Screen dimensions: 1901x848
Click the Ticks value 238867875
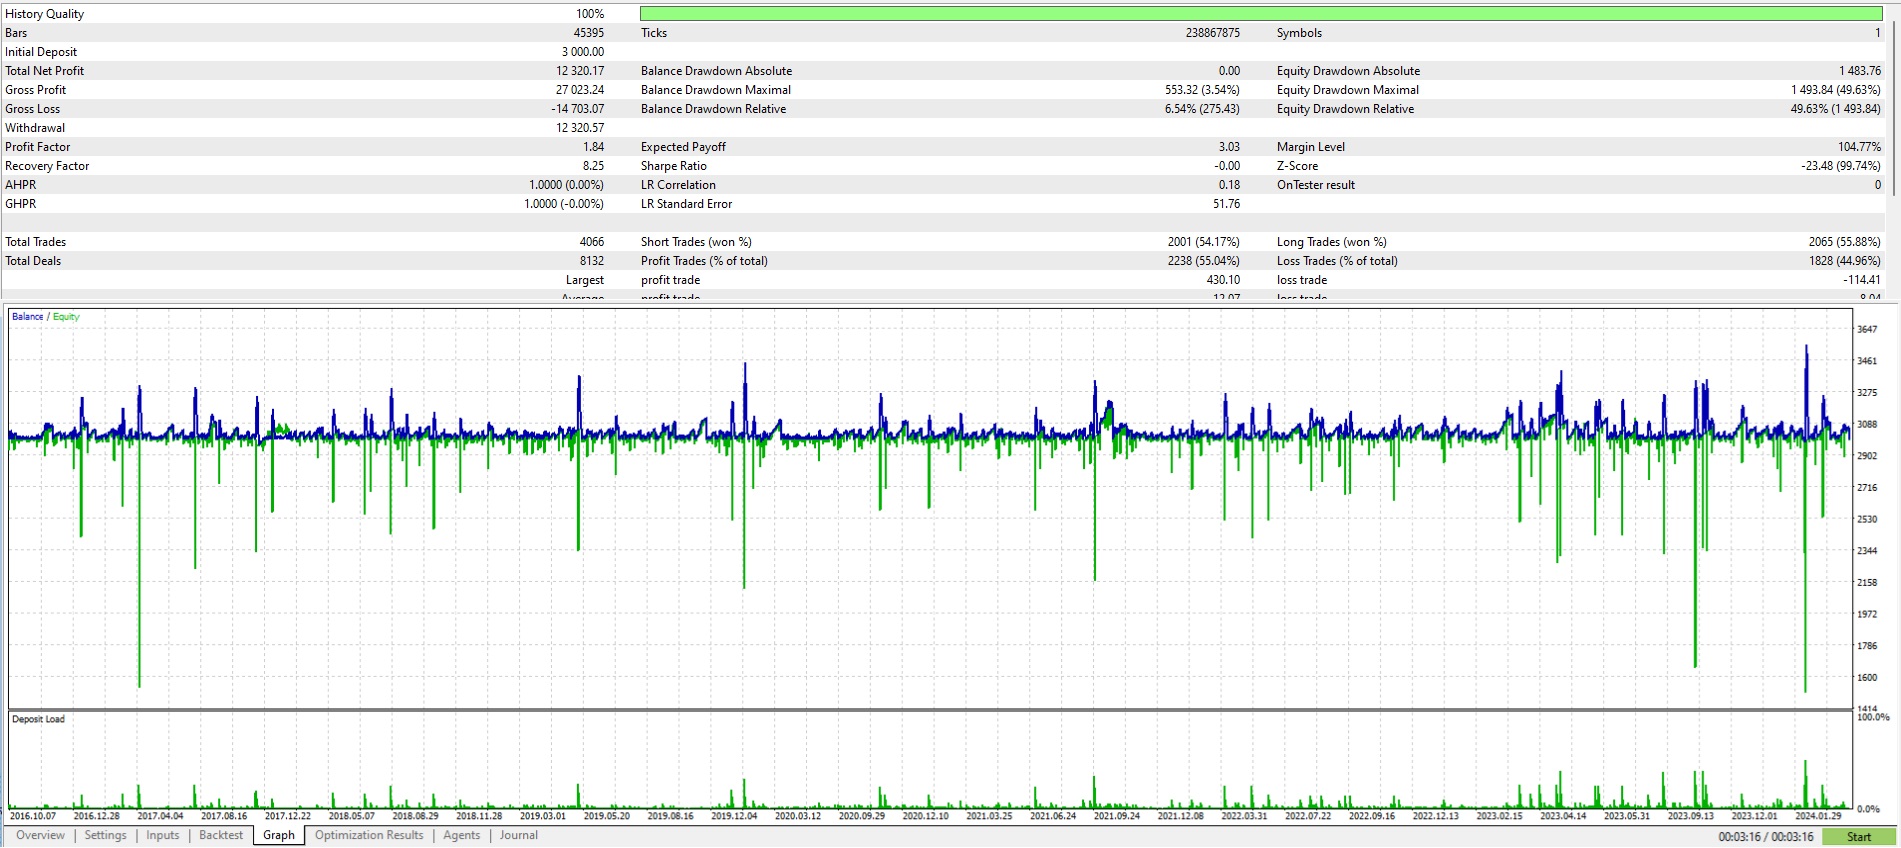[x=1213, y=33]
